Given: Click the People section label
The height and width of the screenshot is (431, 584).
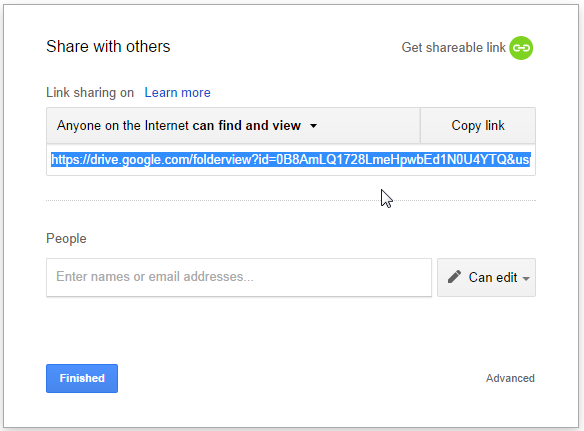Looking at the screenshot, I should coord(66,238).
